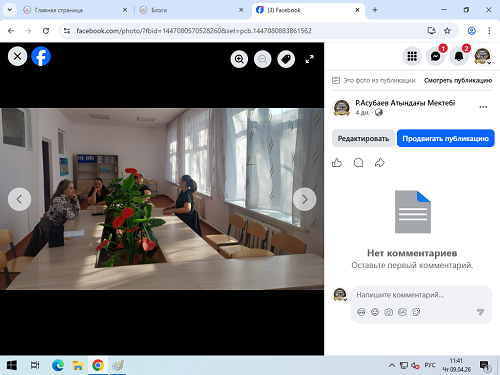Share the photo with arrow icon
Image resolution: width=500 pixels, height=375 pixels.
click(380, 163)
